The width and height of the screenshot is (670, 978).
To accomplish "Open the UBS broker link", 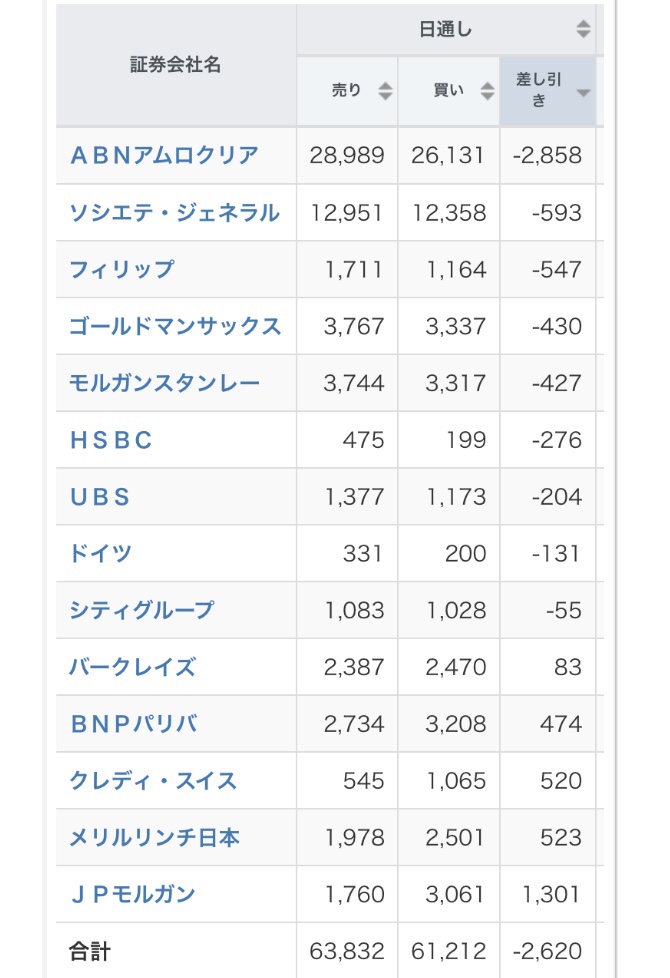I will pos(100,496).
